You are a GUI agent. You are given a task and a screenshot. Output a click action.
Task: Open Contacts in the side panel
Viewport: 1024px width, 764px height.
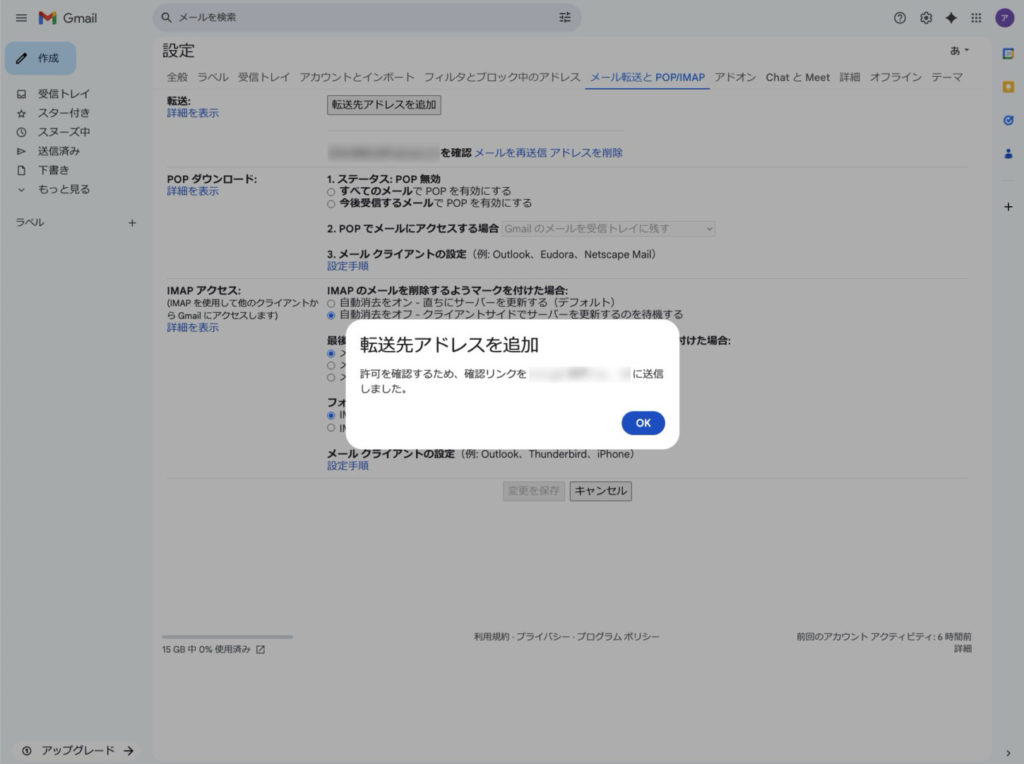click(x=1008, y=154)
